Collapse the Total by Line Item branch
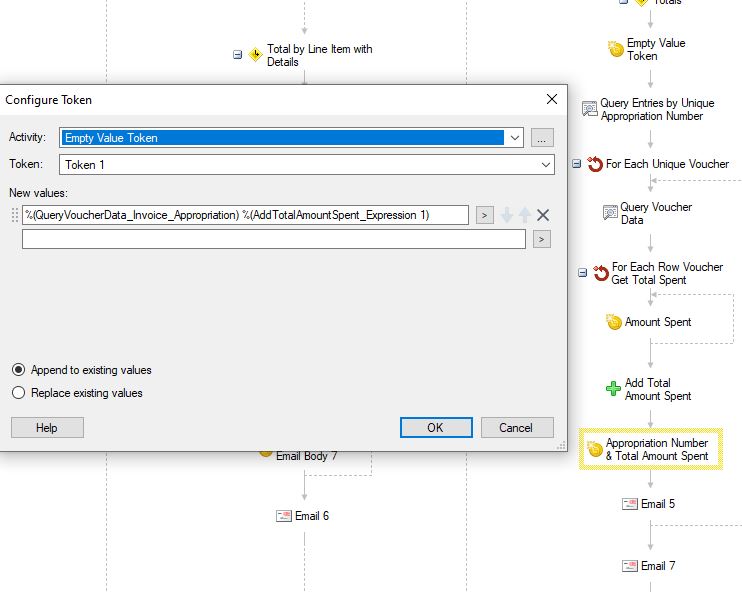Screen dimensions: 742x592 pos(238,55)
